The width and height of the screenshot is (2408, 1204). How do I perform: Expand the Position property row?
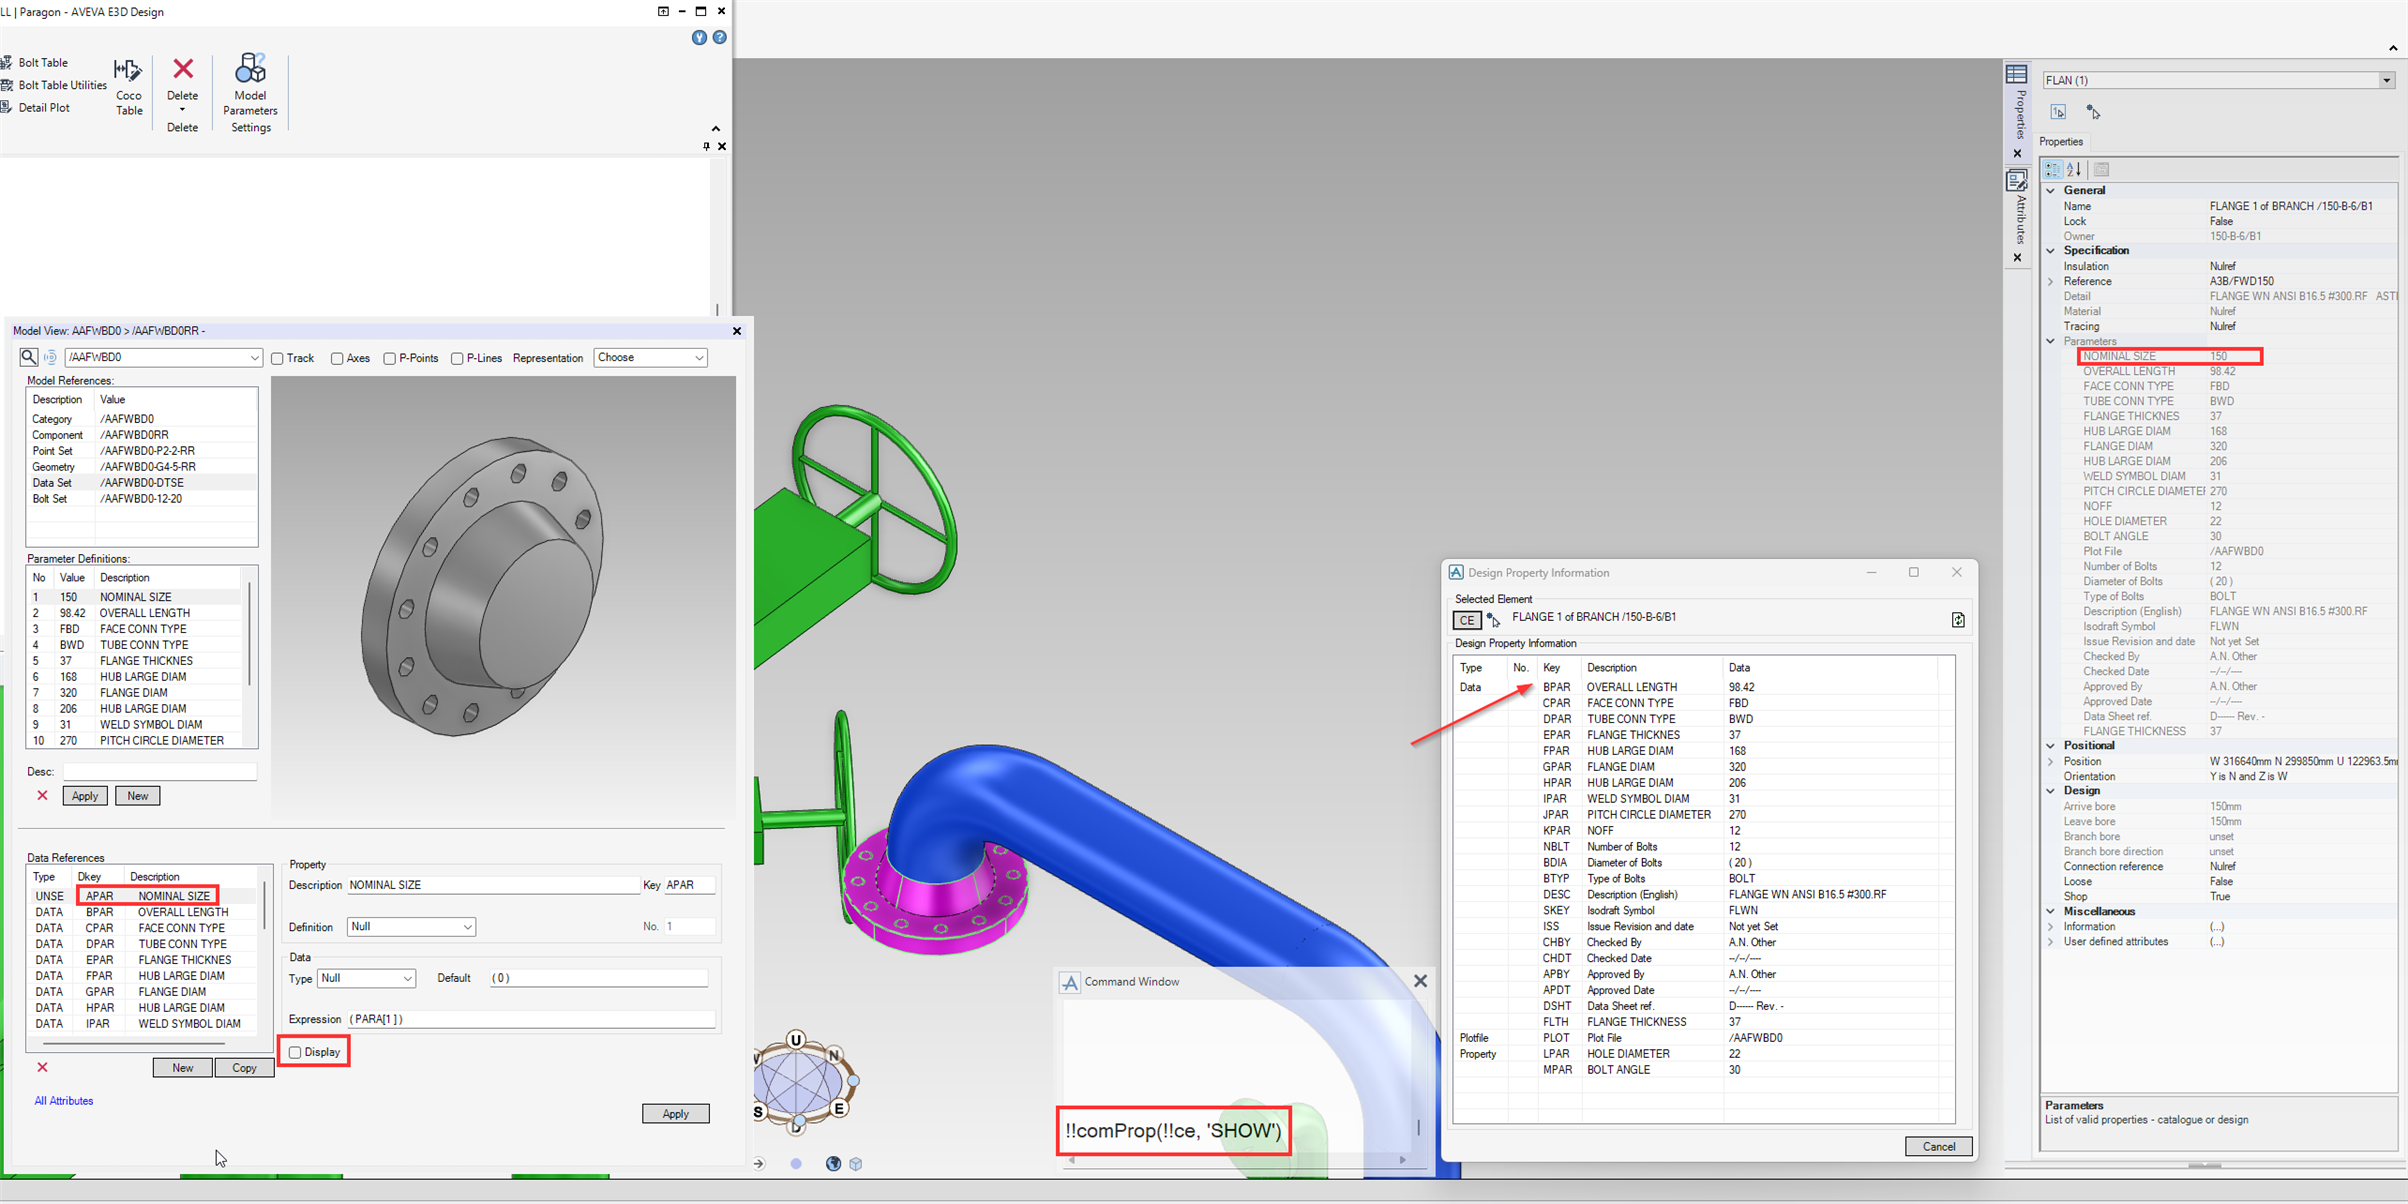point(2051,762)
